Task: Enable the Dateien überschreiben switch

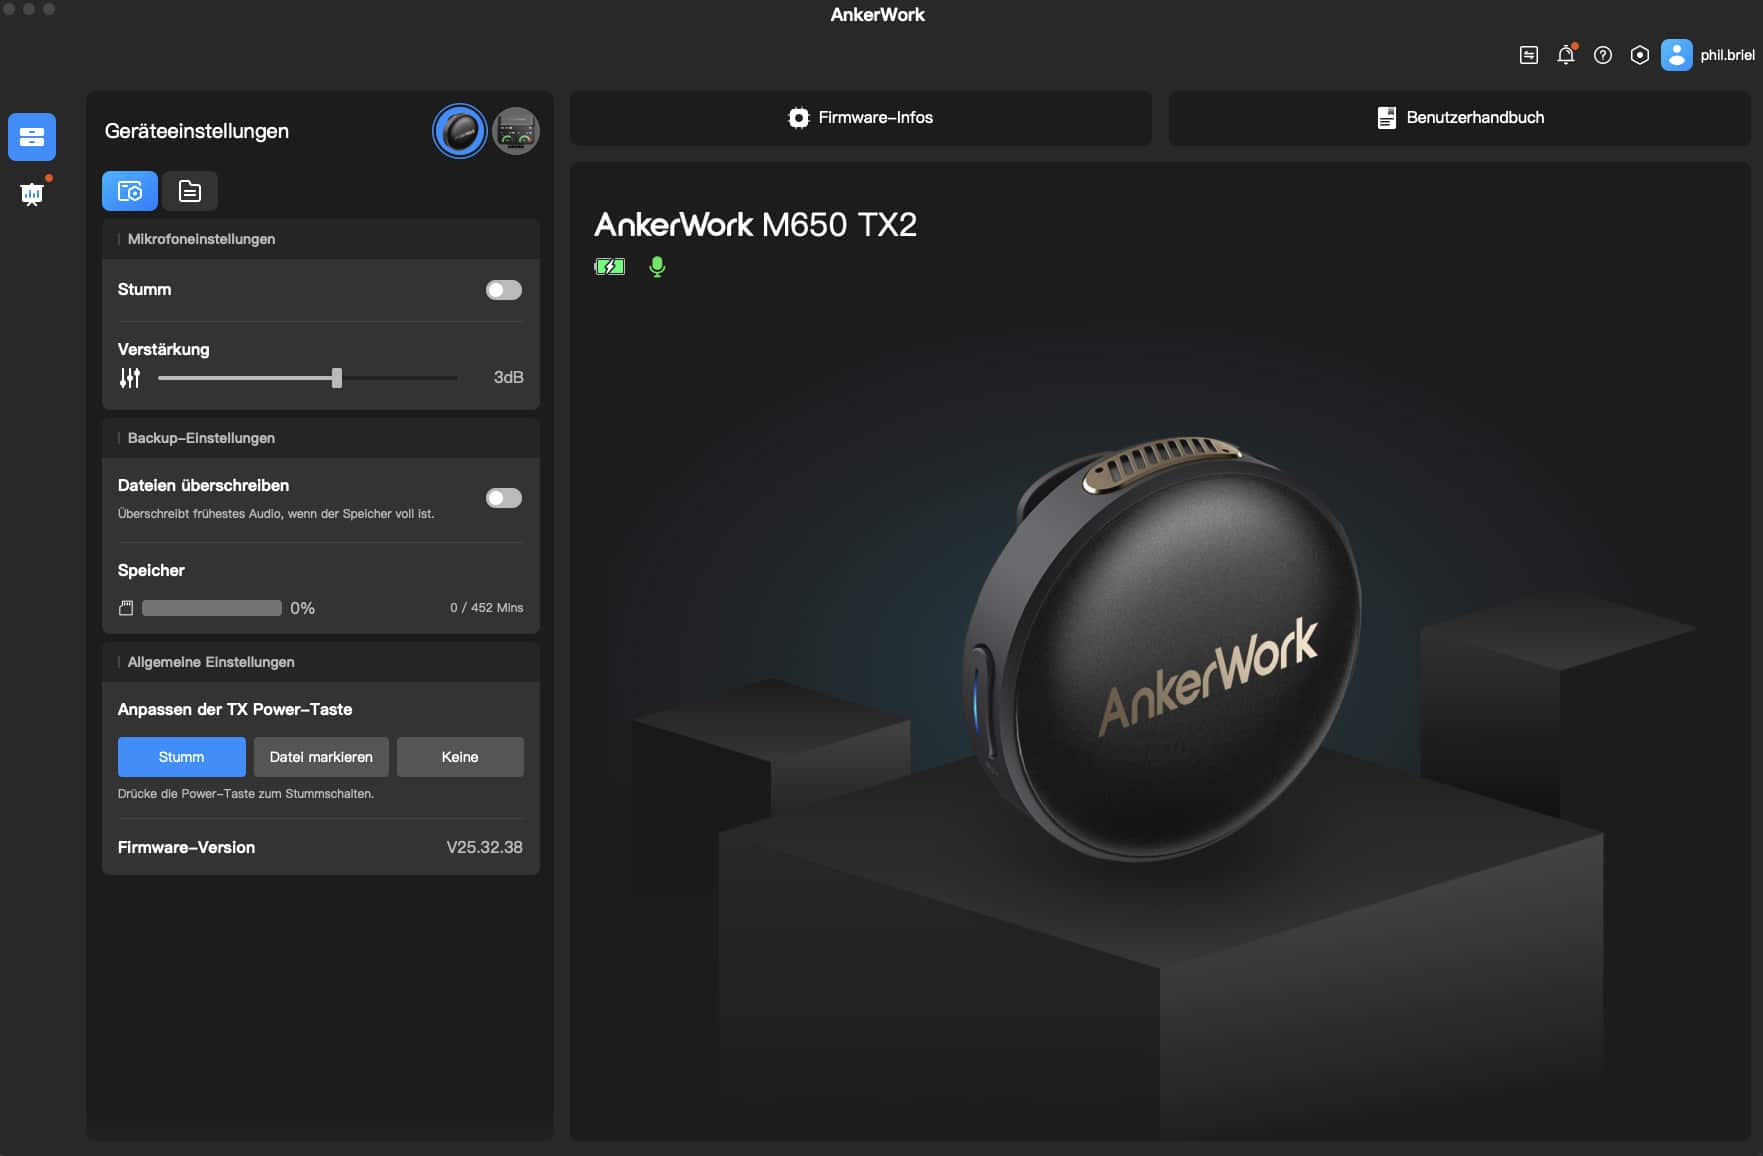Action: coord(503,498)
